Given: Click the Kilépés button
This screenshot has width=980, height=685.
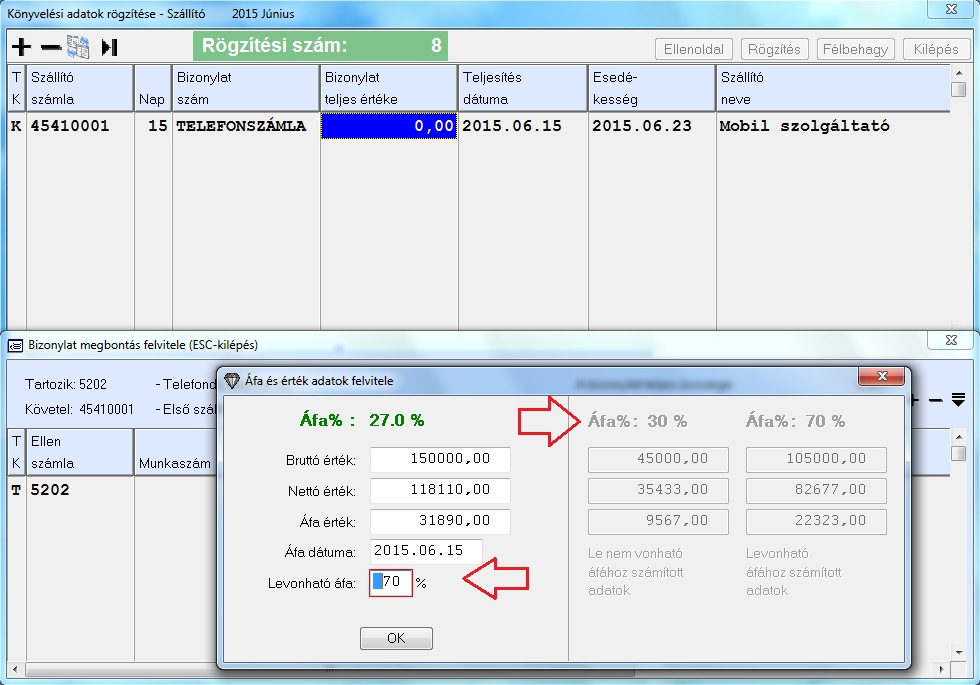Looking at the screenshot, I should coord(936,49).
